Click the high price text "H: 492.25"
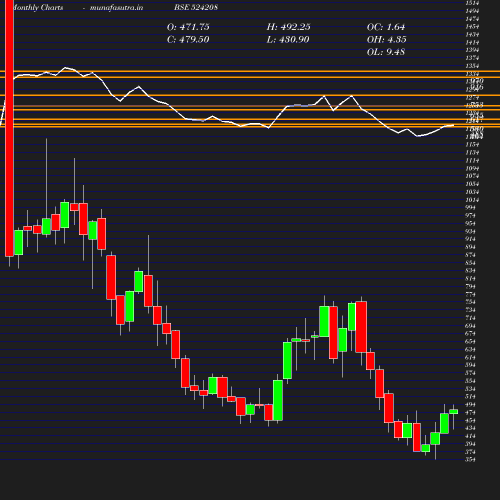Viewport: 500px width, 500px height. pos(288,27)
